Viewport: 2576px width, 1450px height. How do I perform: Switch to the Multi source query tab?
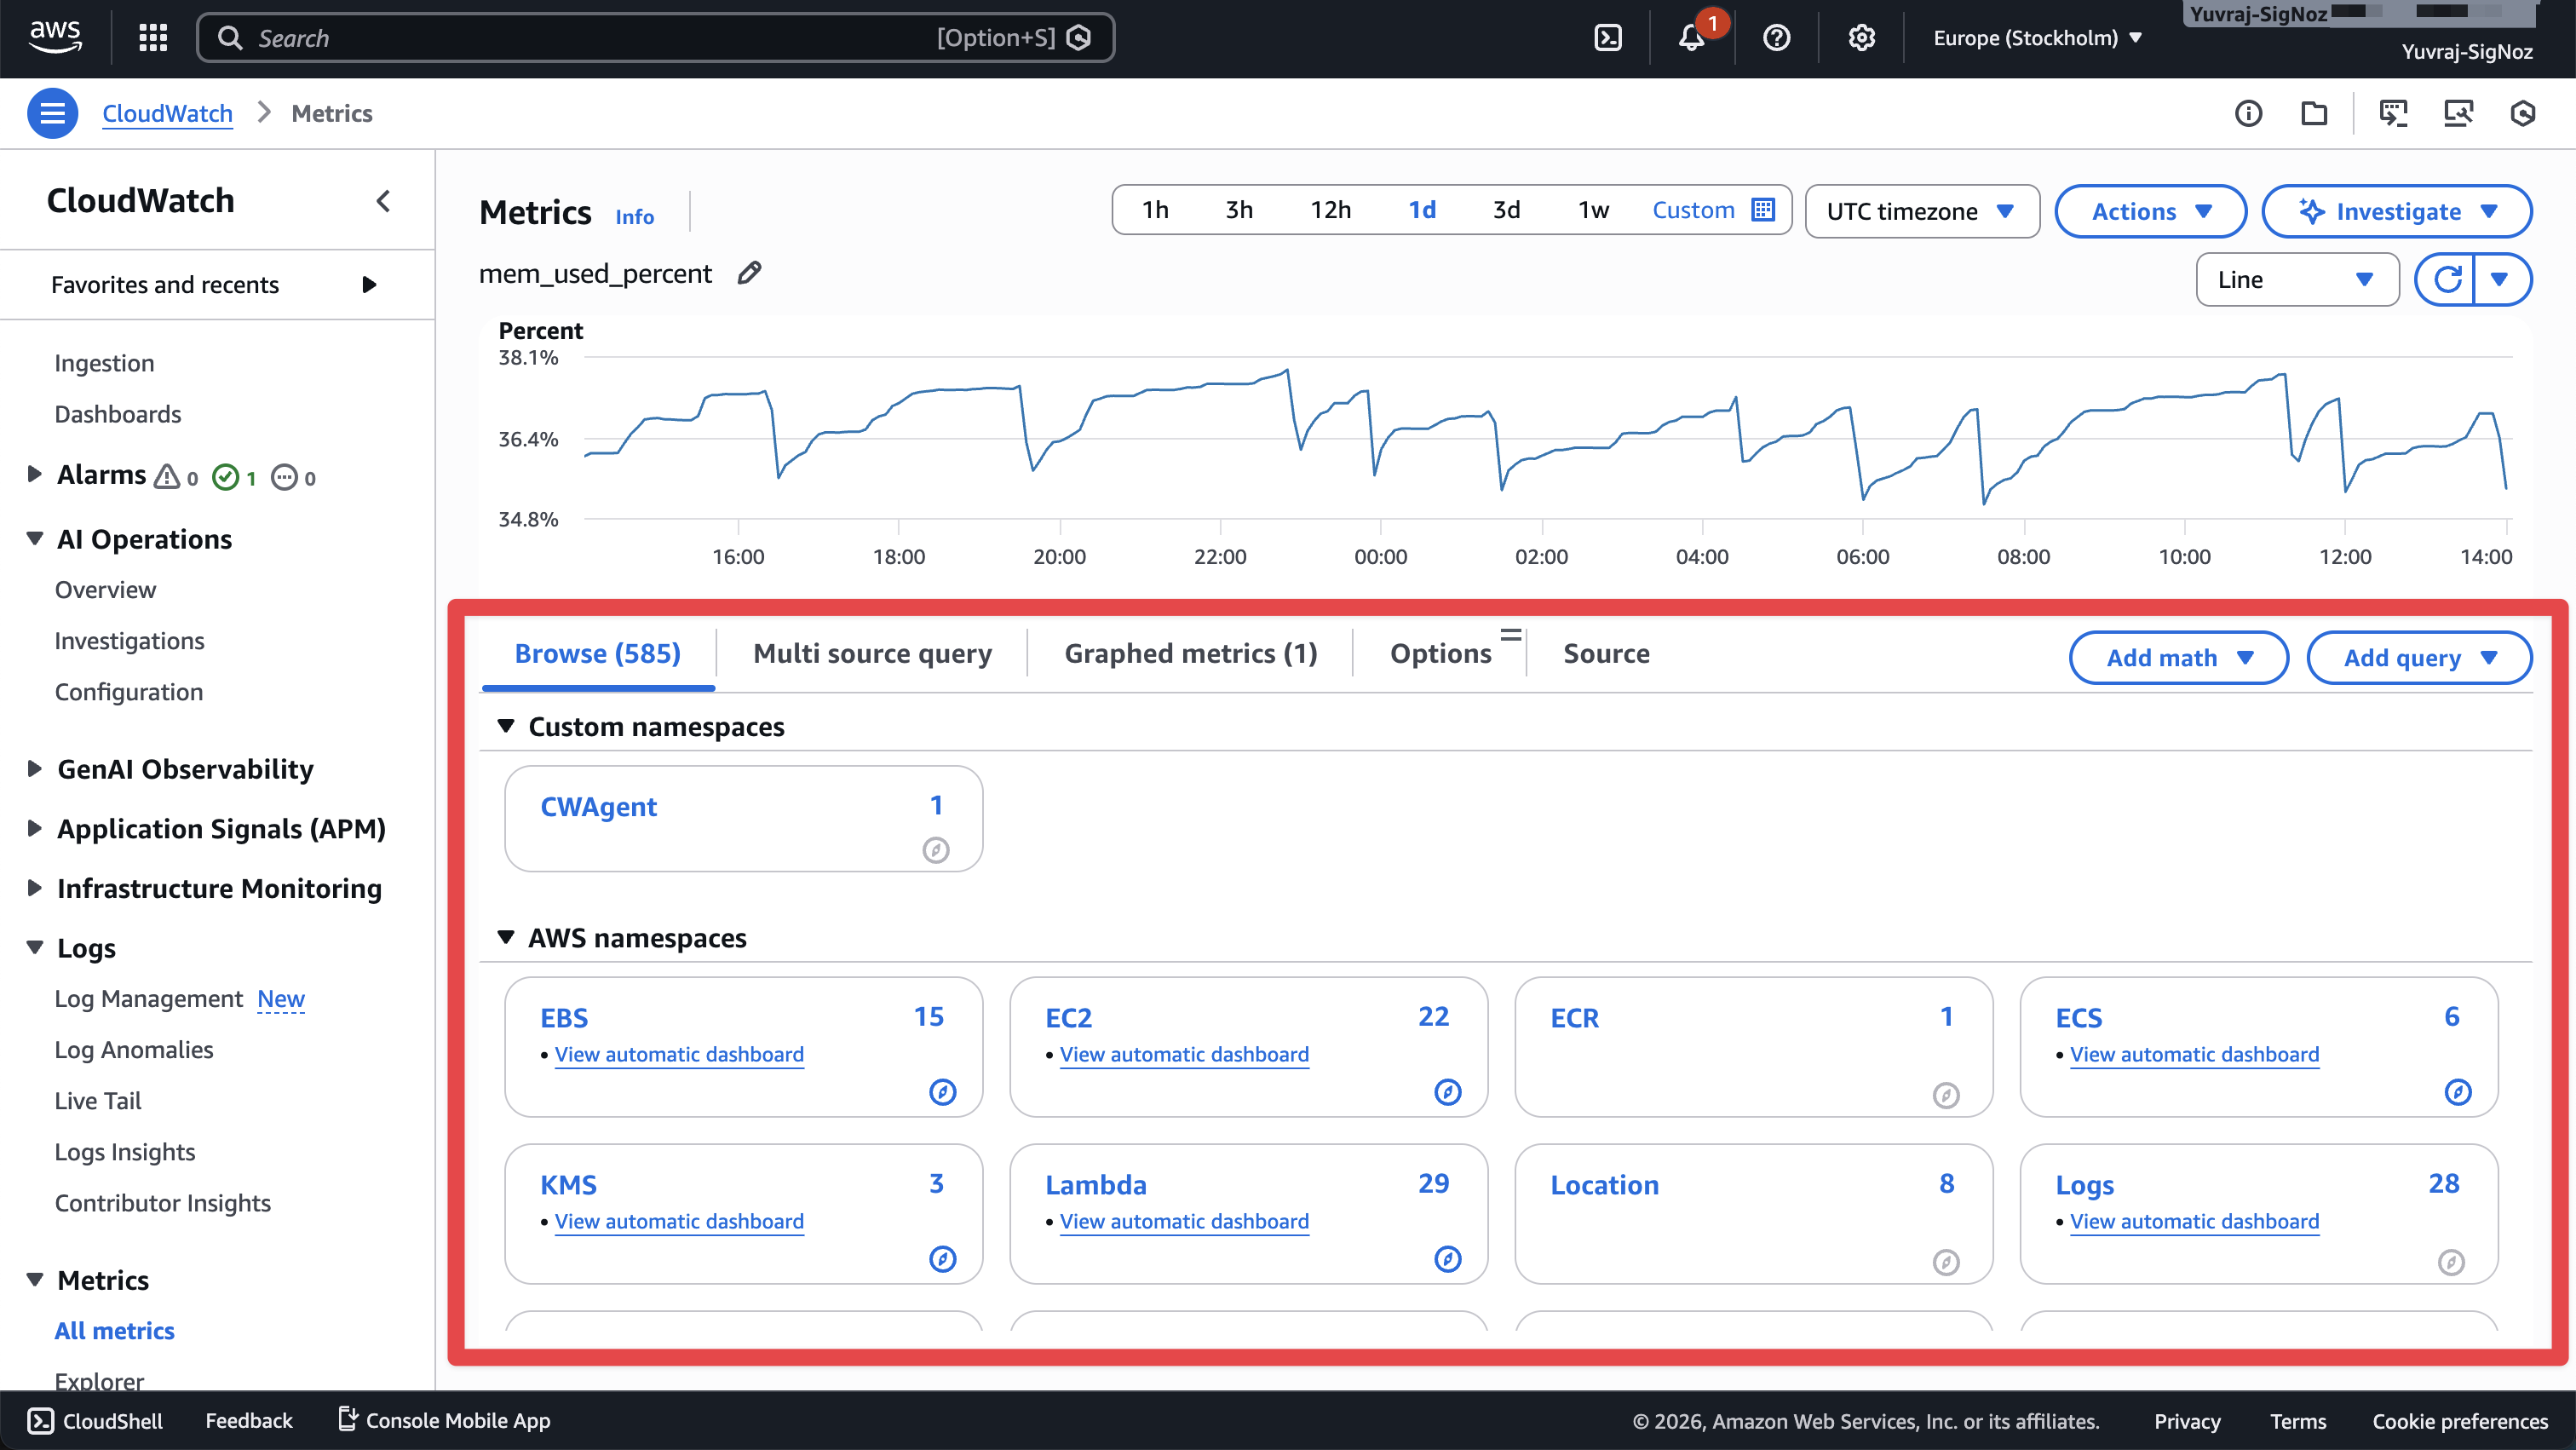pyautogui.click(x=872, y=653)
